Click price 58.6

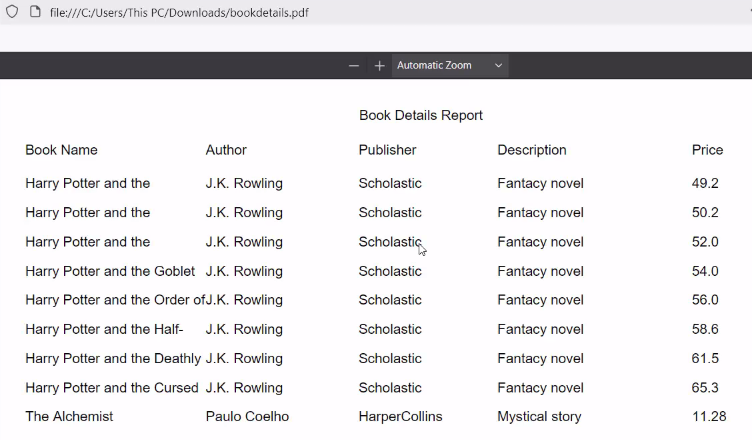[705, 330]
